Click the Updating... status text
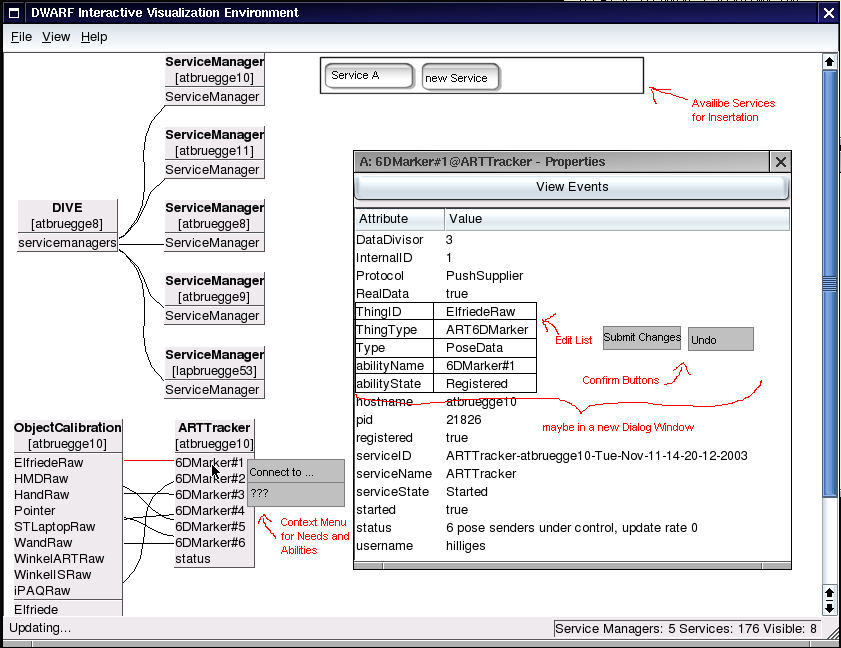The height and width of the screenshot is (648, 841). pos(40,628)
